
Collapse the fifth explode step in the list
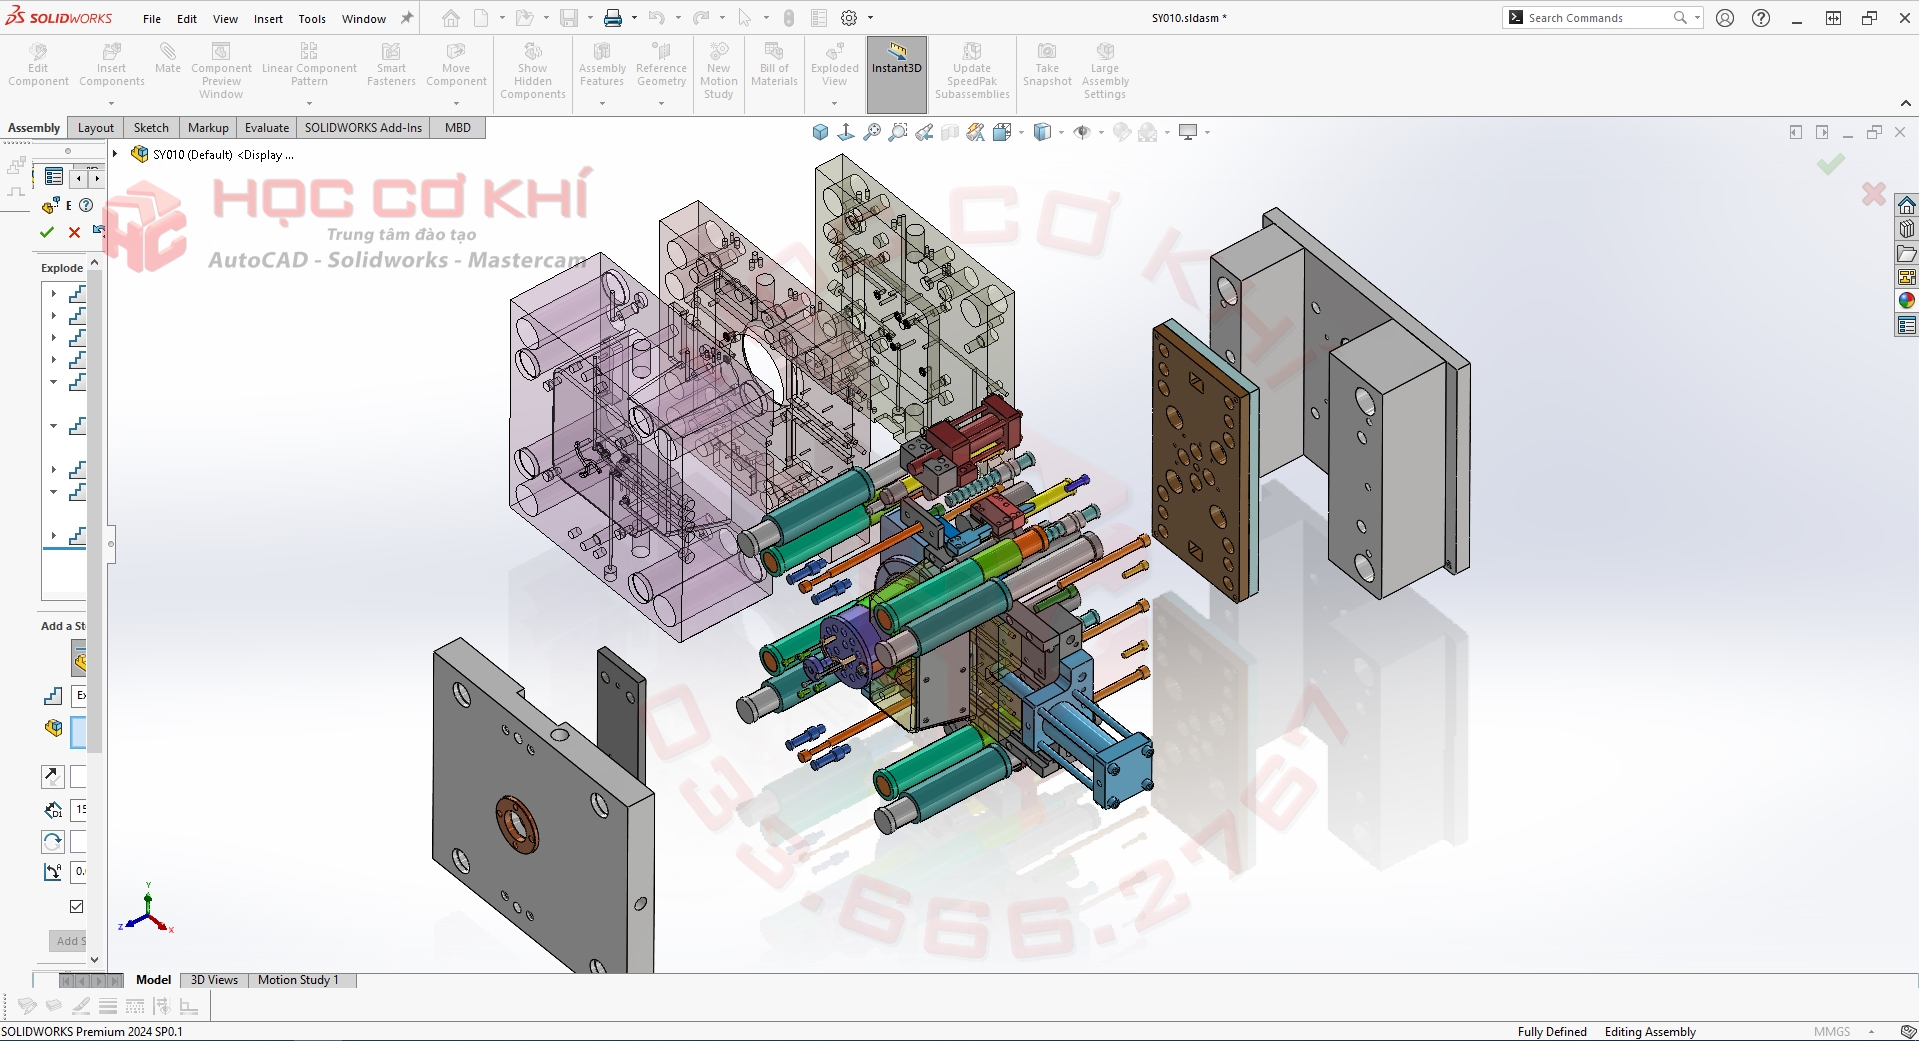click(x=53, y=381)
